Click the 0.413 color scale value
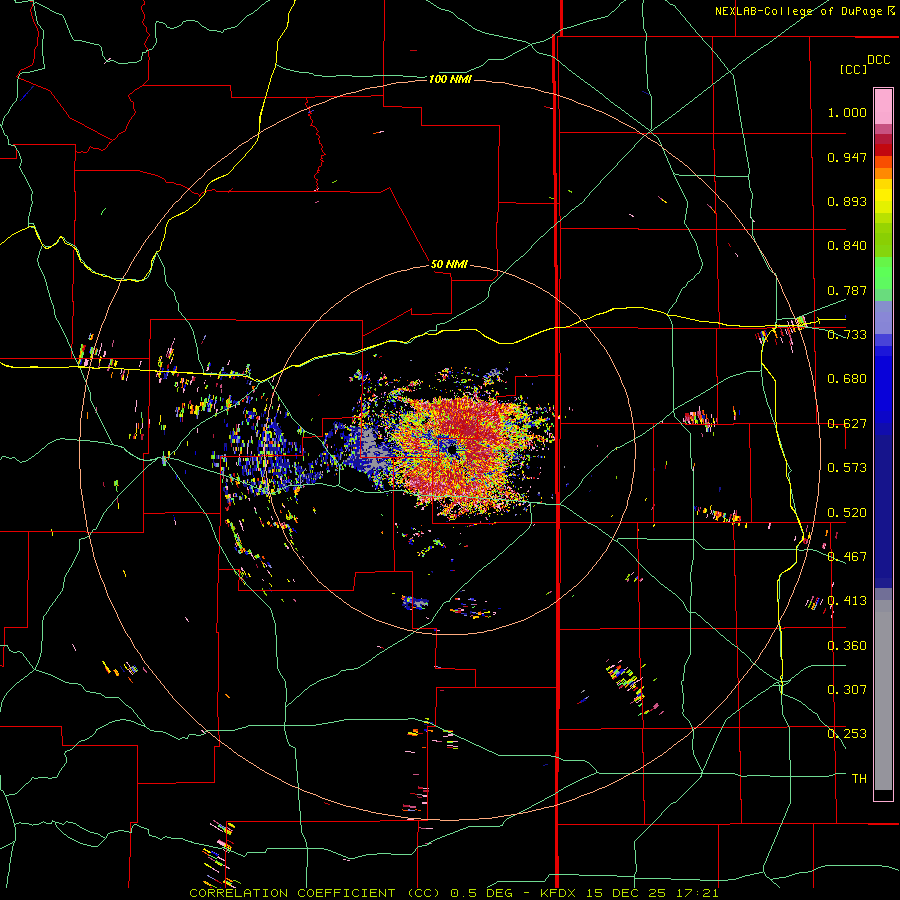Screen dimensions: 900x900 pos(847,601)
